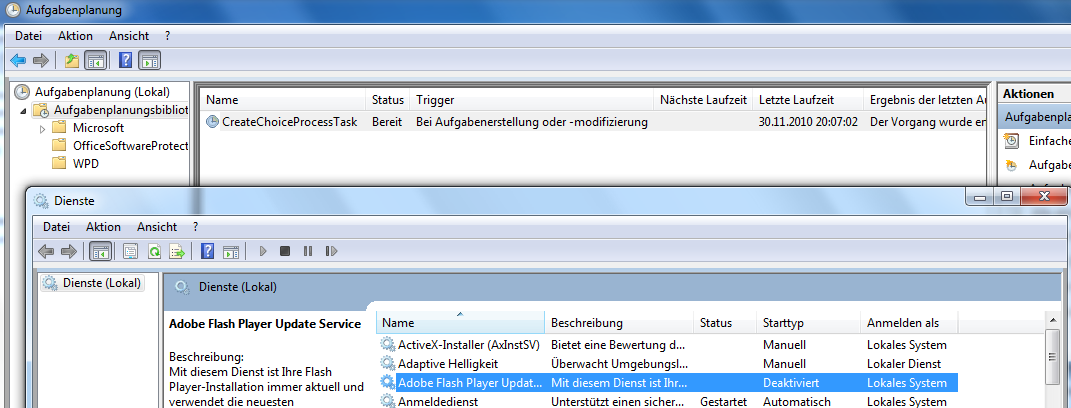Open help icon in Aufgabenplanung toolbar
1071x408 pixels.
(x=125, y=61)
